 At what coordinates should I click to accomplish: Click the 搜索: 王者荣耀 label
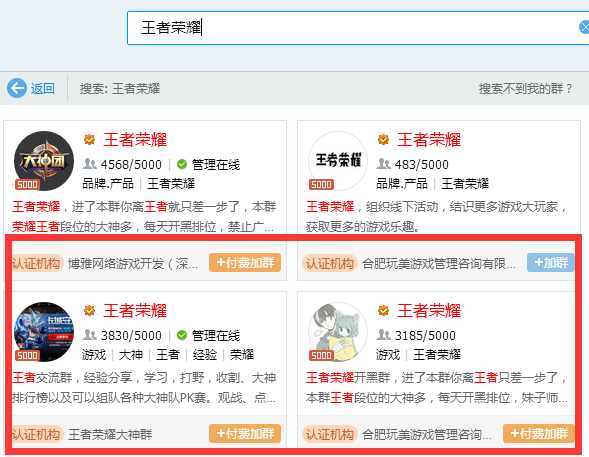pyautogui.click(x=120, y=89)
